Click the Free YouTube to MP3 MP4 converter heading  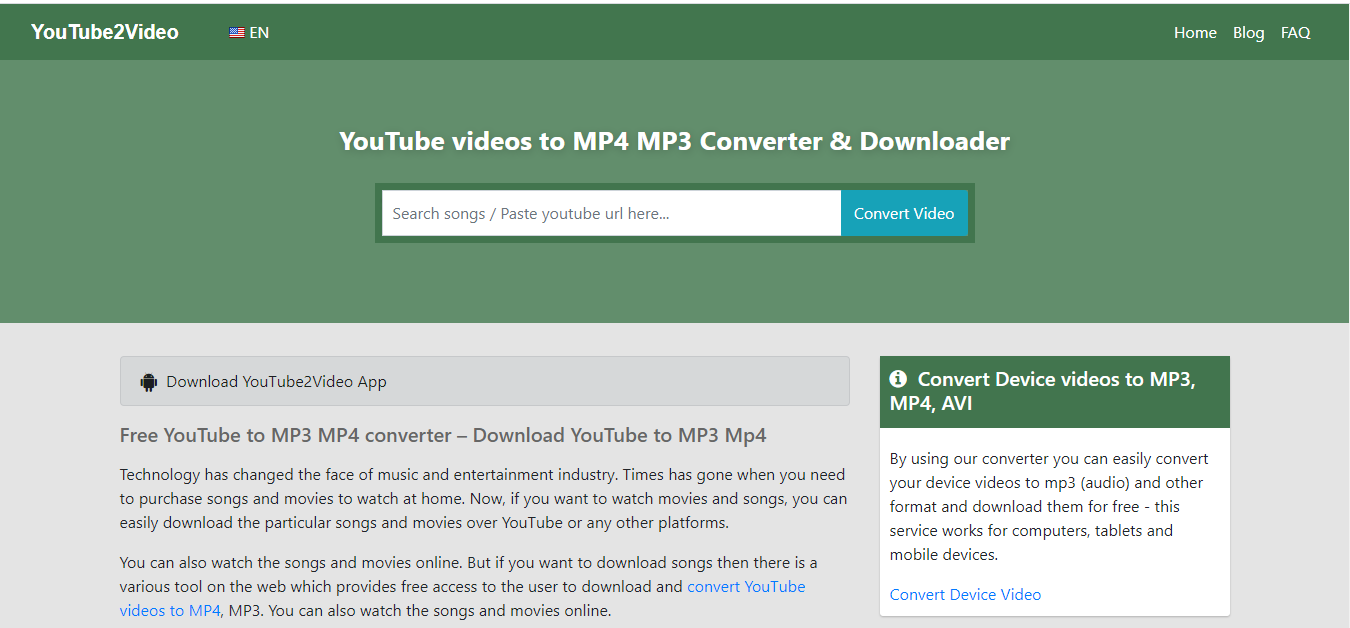[x=443, y=435]
